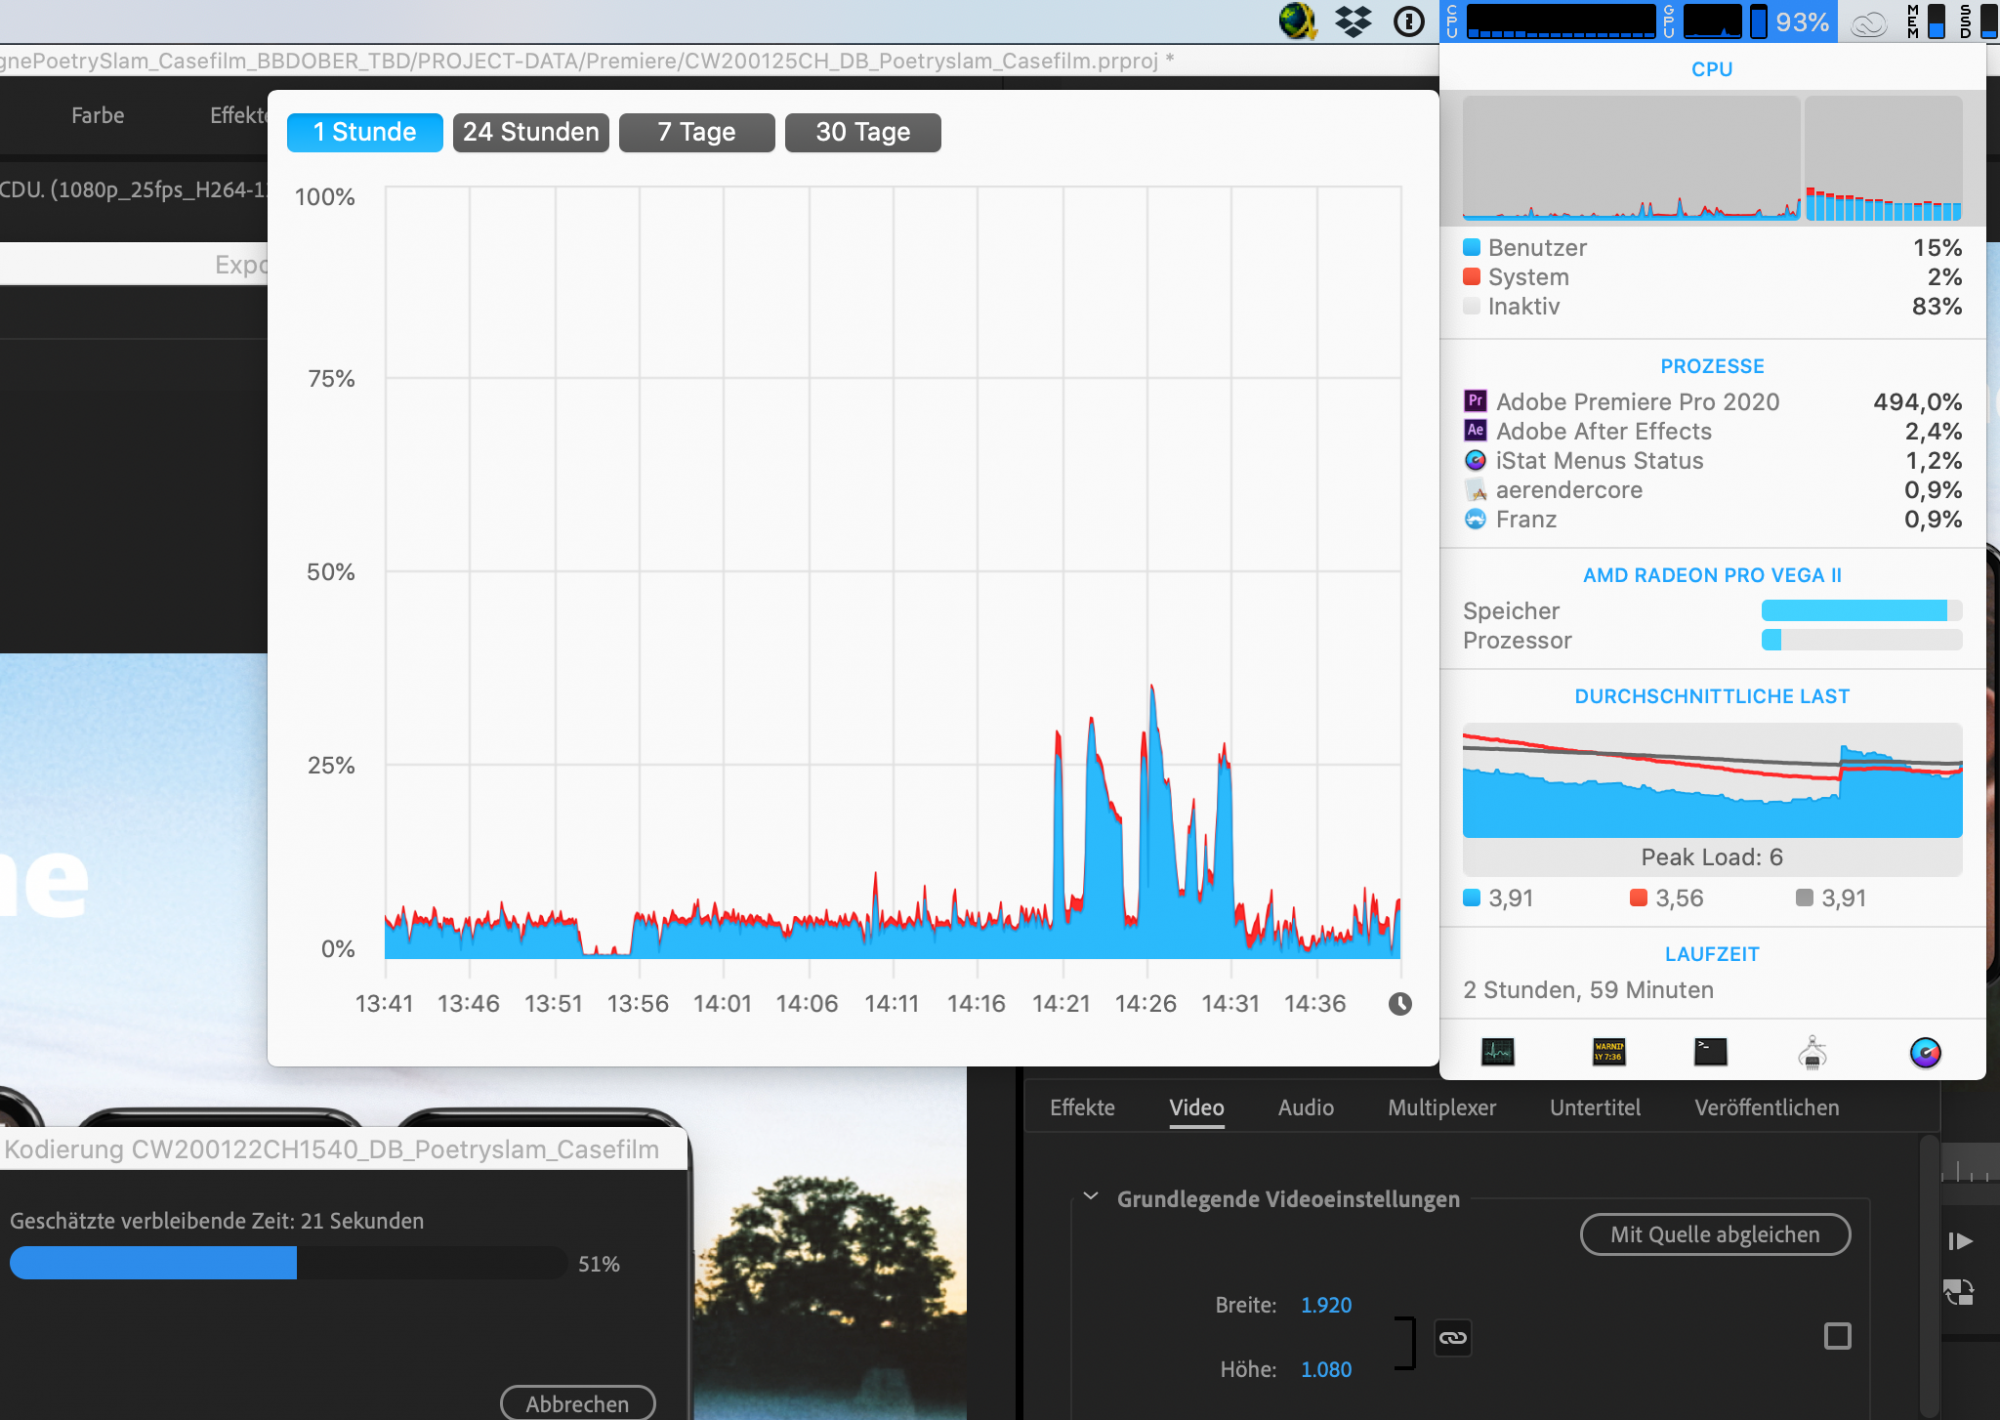Switch to the Audio tab

tap(1305, 1108)
